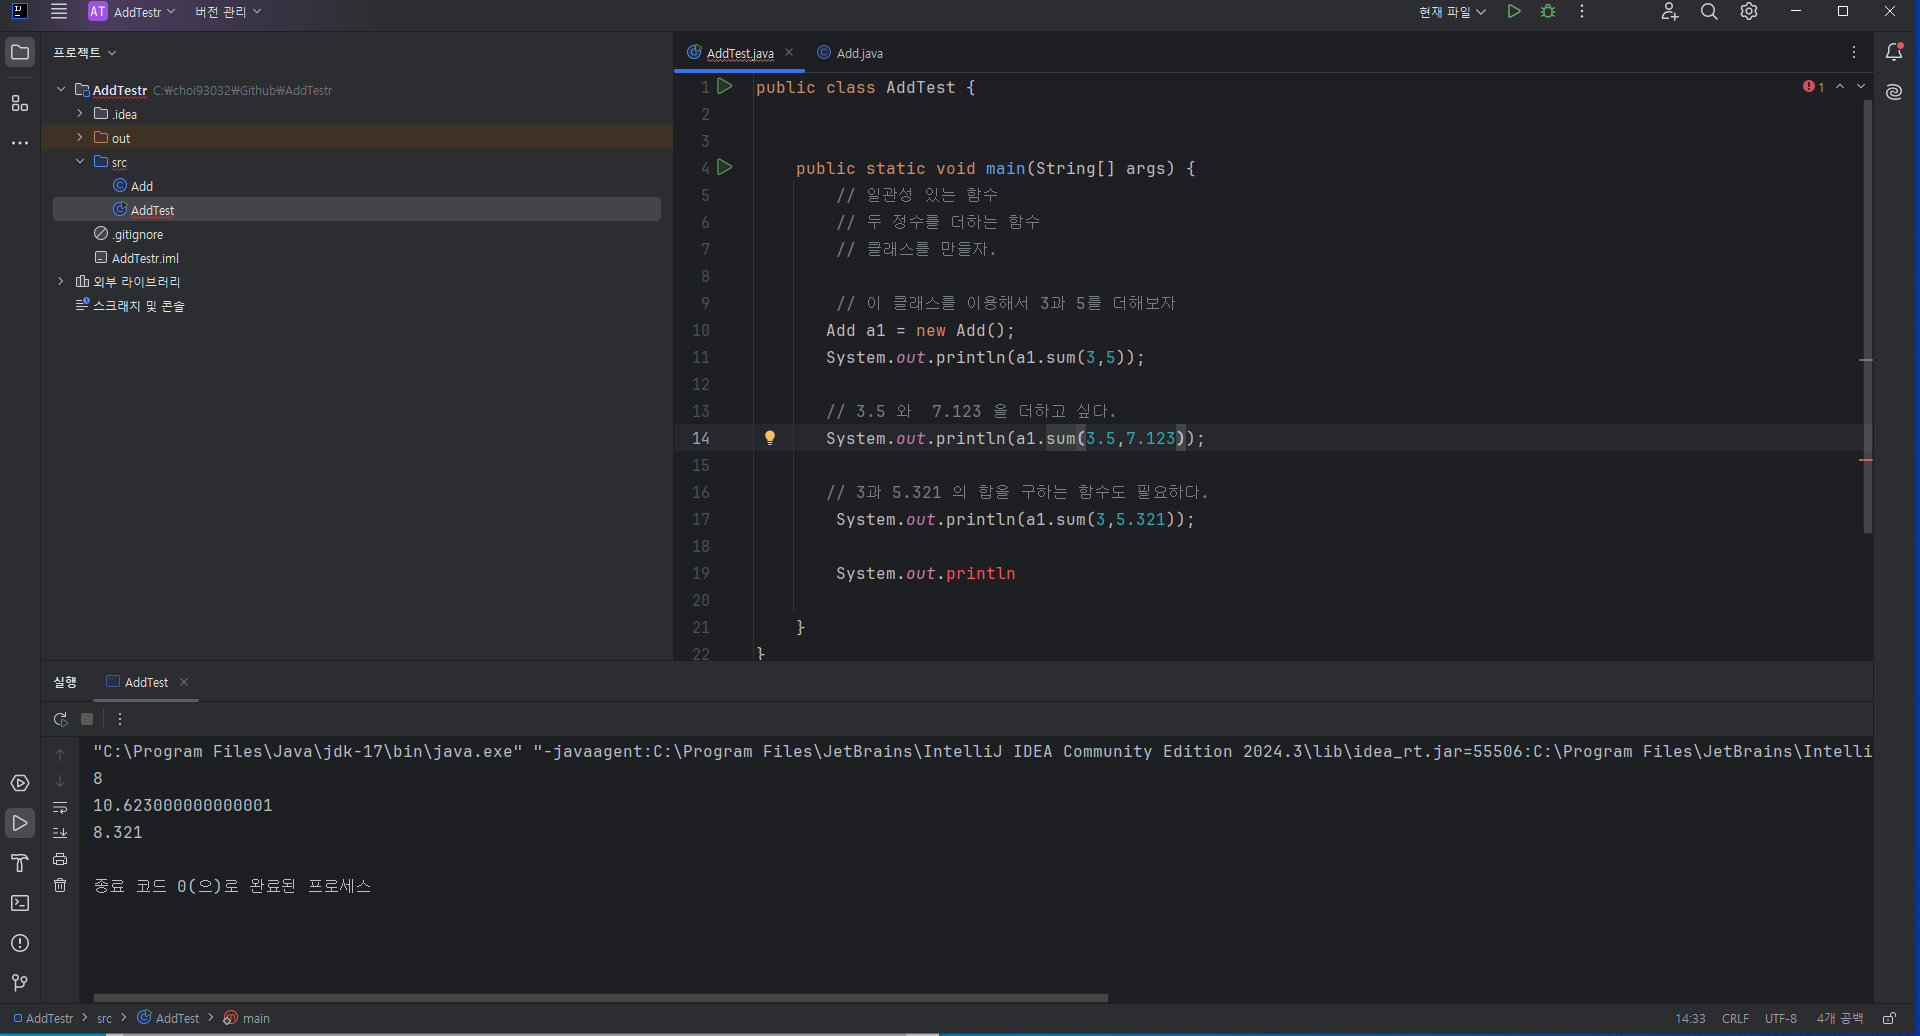Open the Structure tool window icon

pos(19,103)
